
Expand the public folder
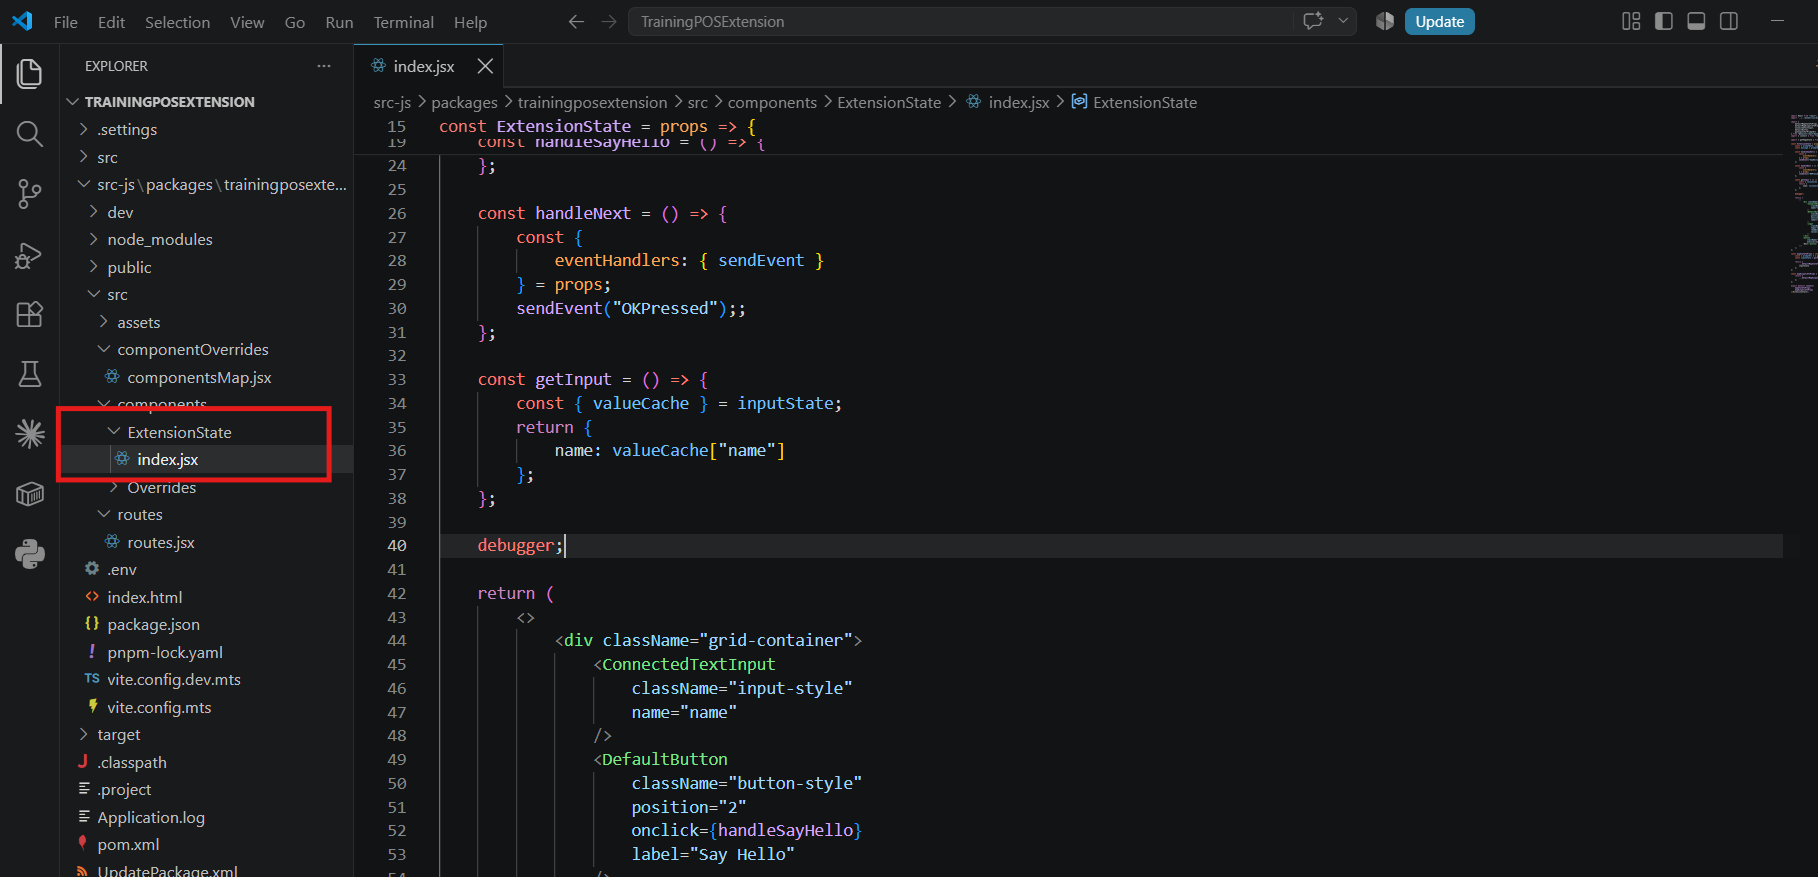tap(206, 267)
